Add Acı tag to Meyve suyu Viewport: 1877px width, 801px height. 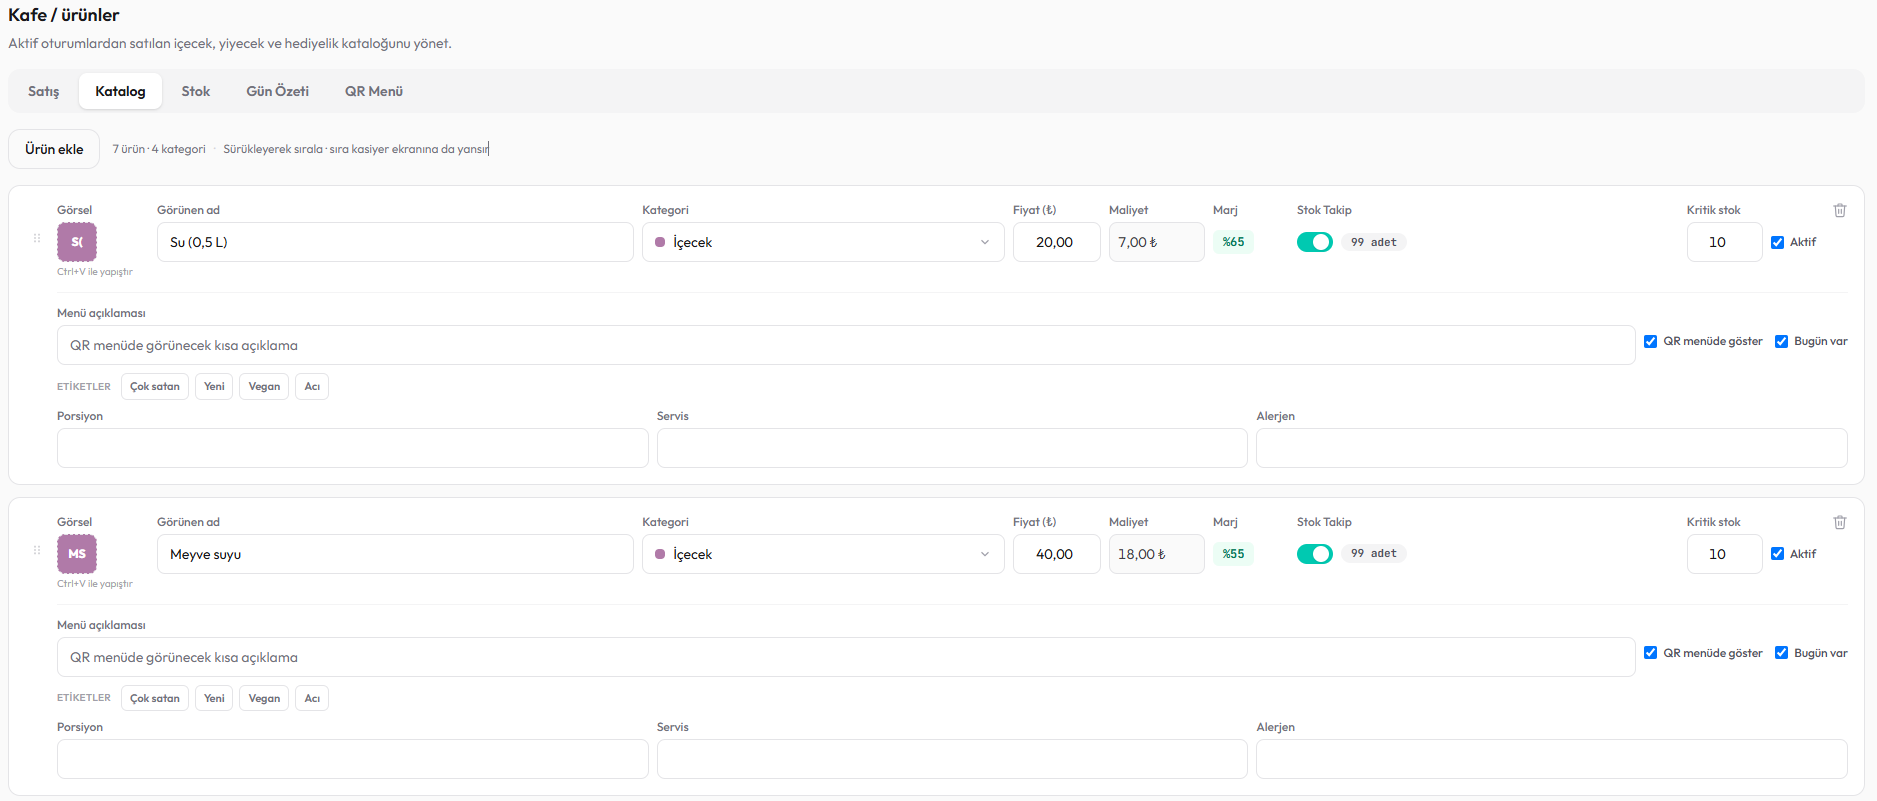312,698
